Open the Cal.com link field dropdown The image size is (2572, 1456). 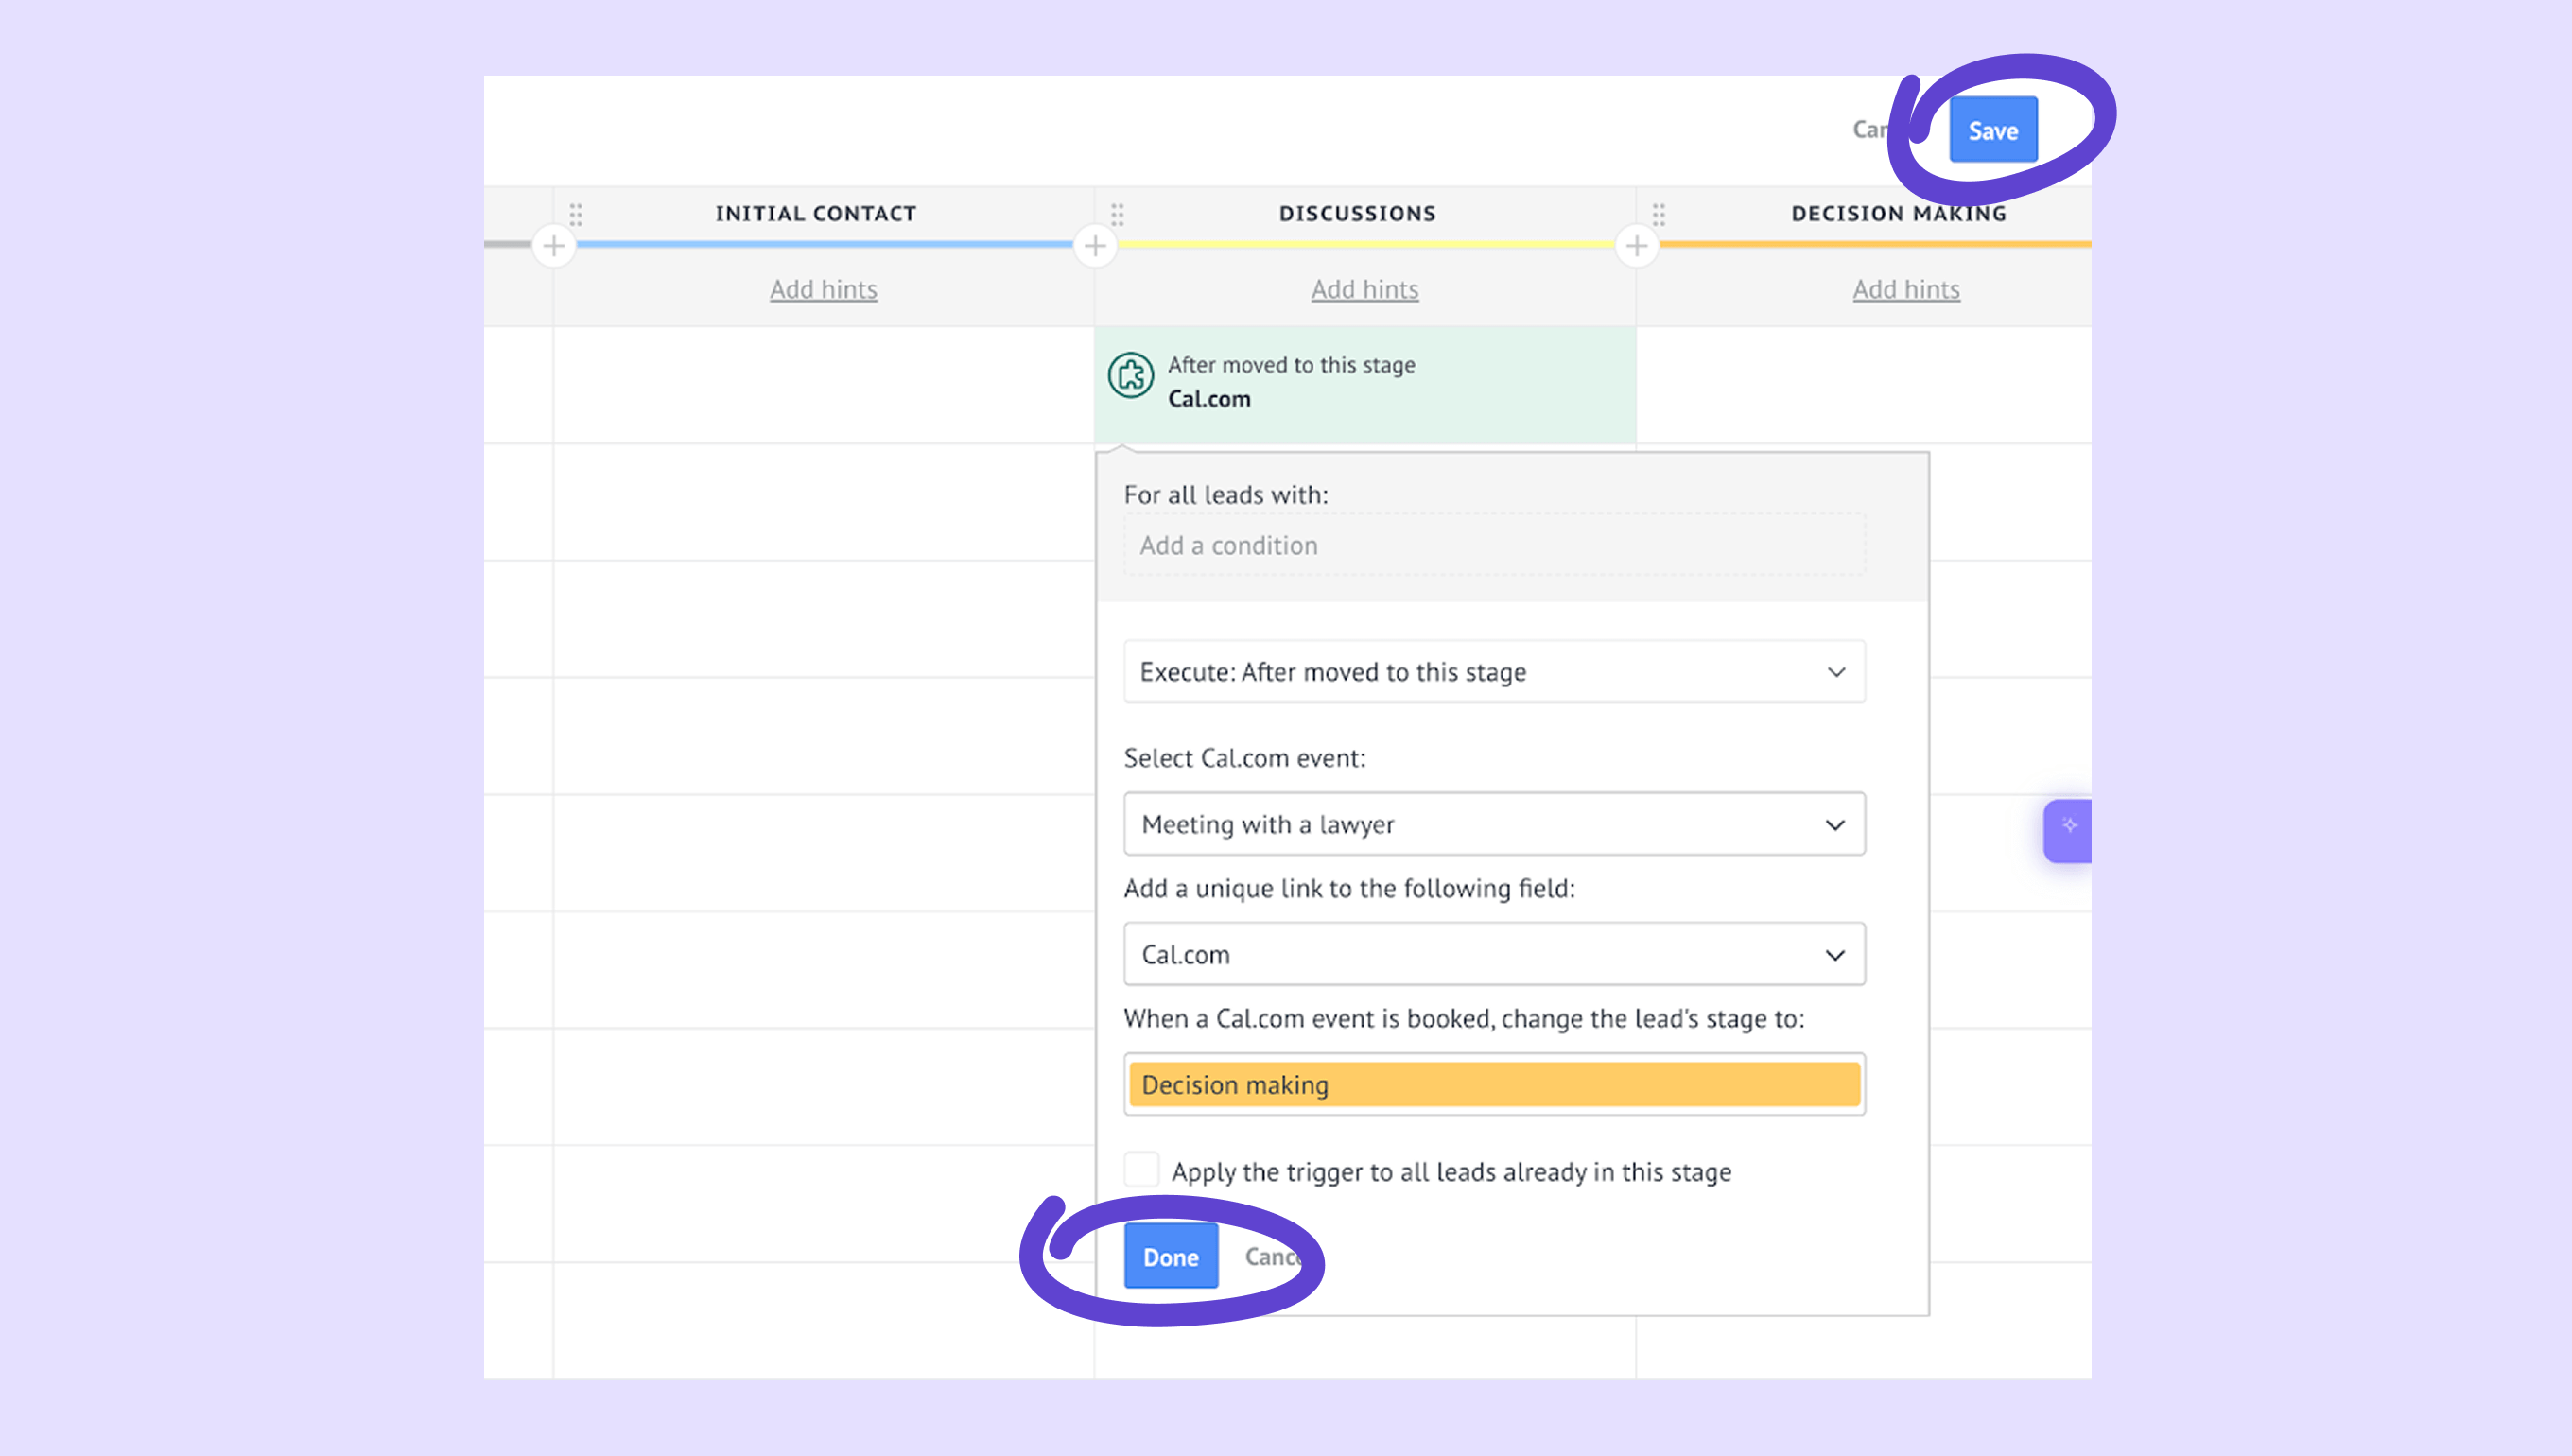(1494, 954)
